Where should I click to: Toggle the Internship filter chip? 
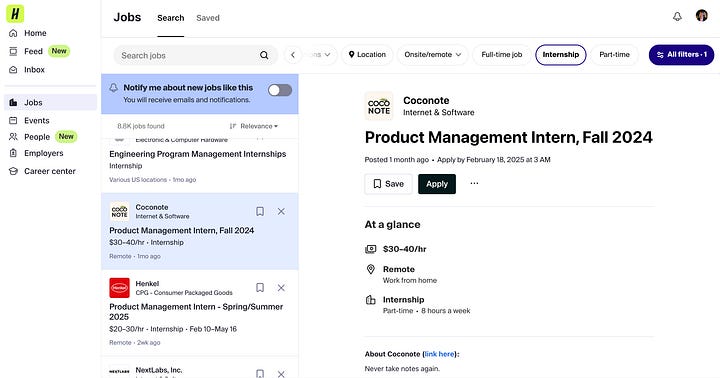click(561, 55)
